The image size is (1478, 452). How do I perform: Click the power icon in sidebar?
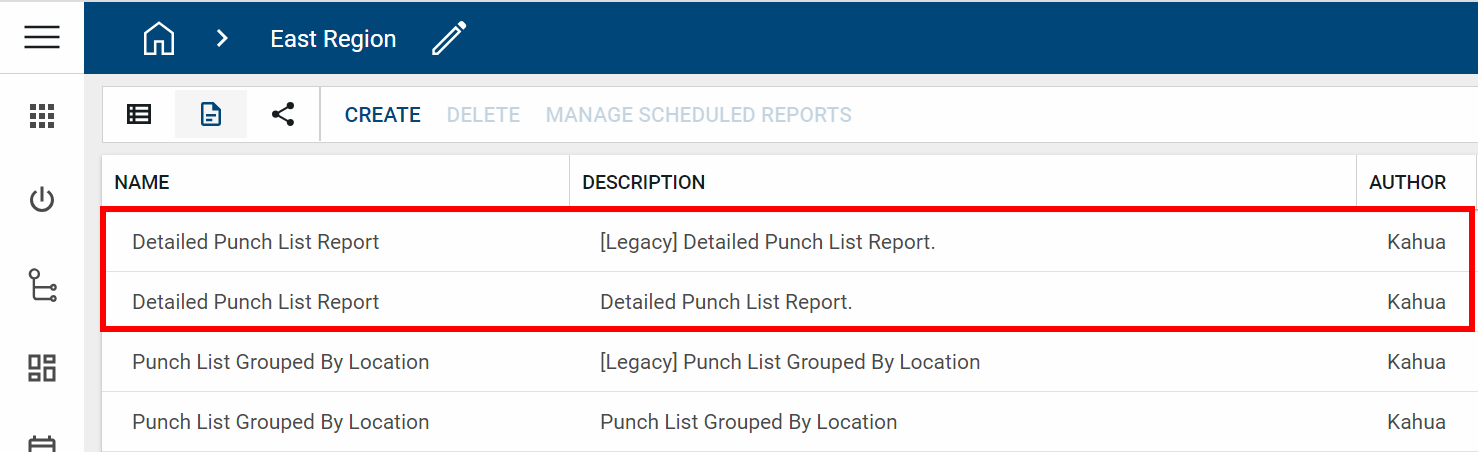tap(42, 200)
